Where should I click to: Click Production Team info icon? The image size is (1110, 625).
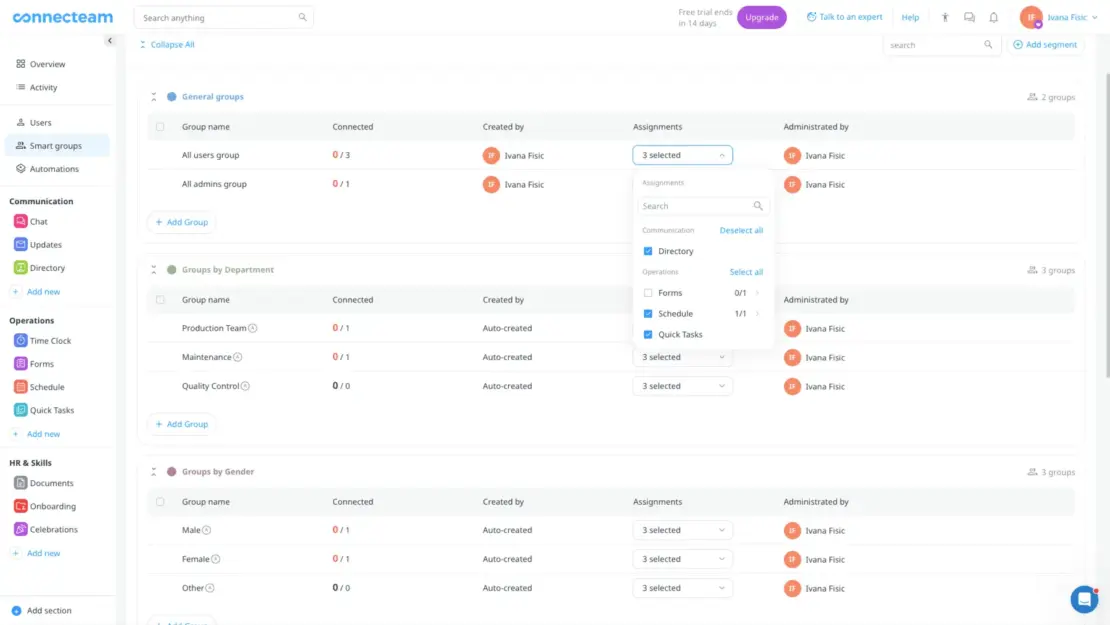coord(253,328)
